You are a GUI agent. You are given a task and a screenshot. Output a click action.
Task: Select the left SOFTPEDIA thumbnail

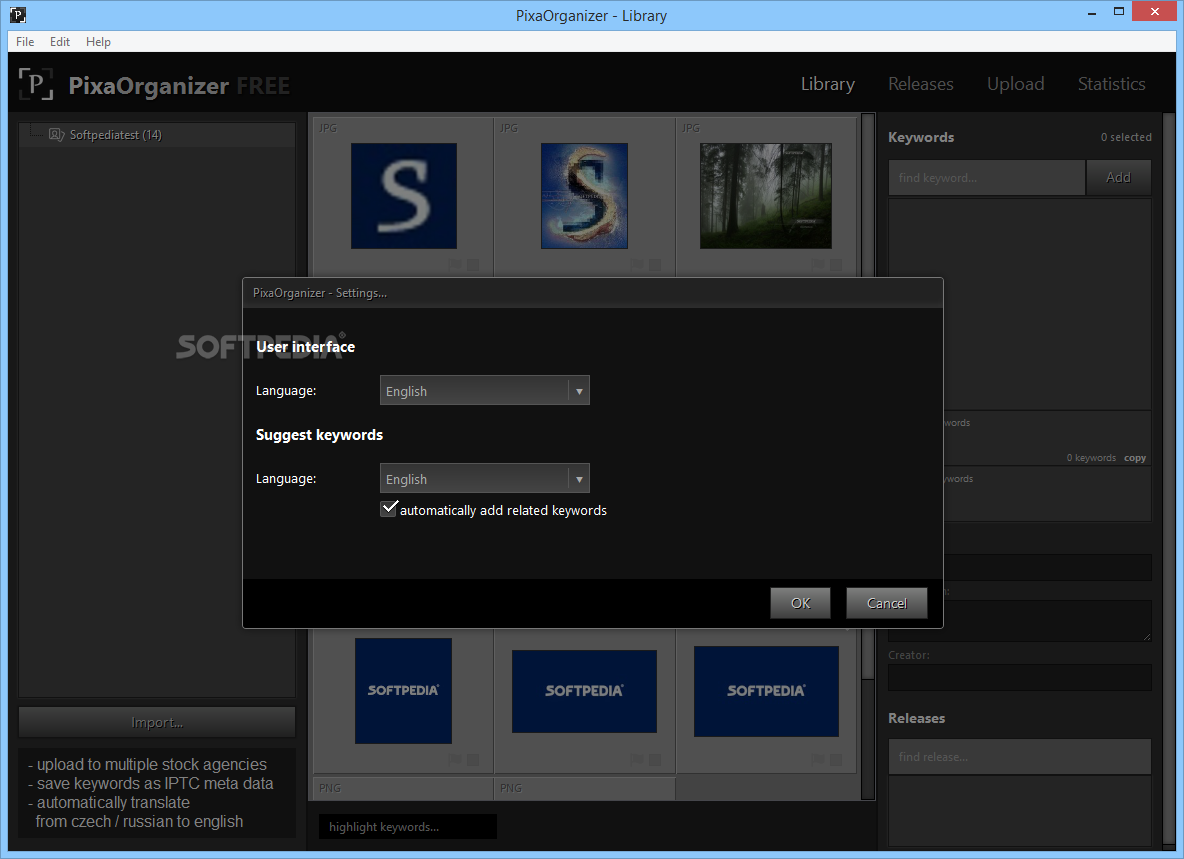(x=403, y=691)
